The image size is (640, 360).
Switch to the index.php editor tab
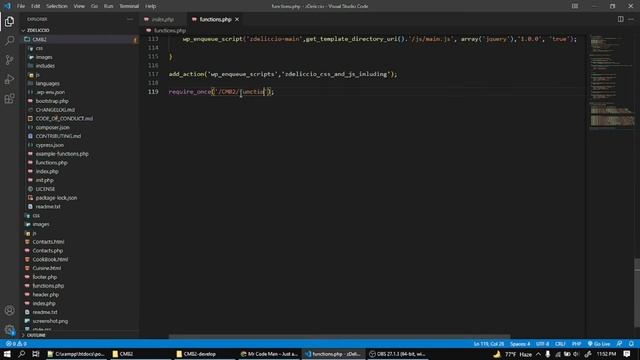pos(162,19)
